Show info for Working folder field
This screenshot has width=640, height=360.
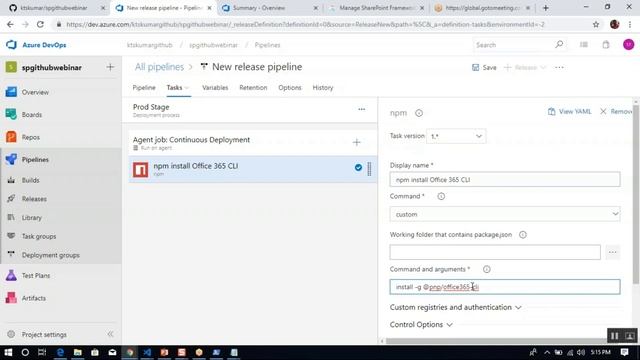pyautogui.click(x=522, y=235)
